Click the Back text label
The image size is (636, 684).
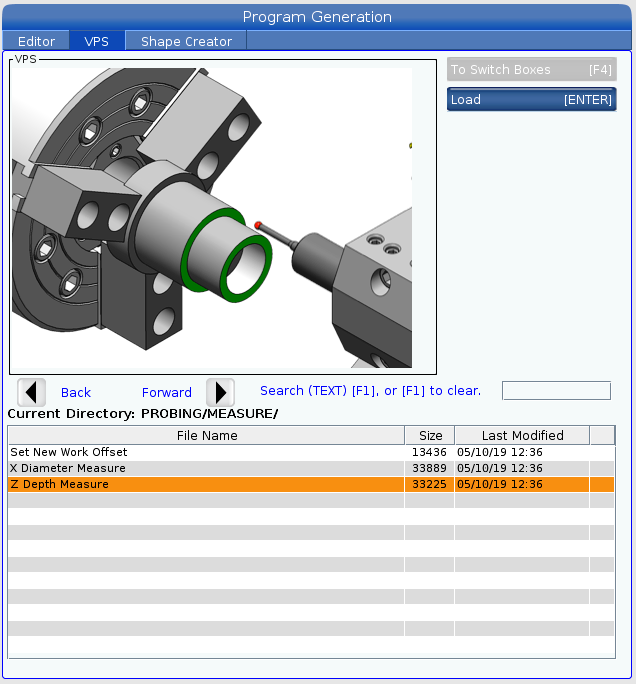(76, 393)
